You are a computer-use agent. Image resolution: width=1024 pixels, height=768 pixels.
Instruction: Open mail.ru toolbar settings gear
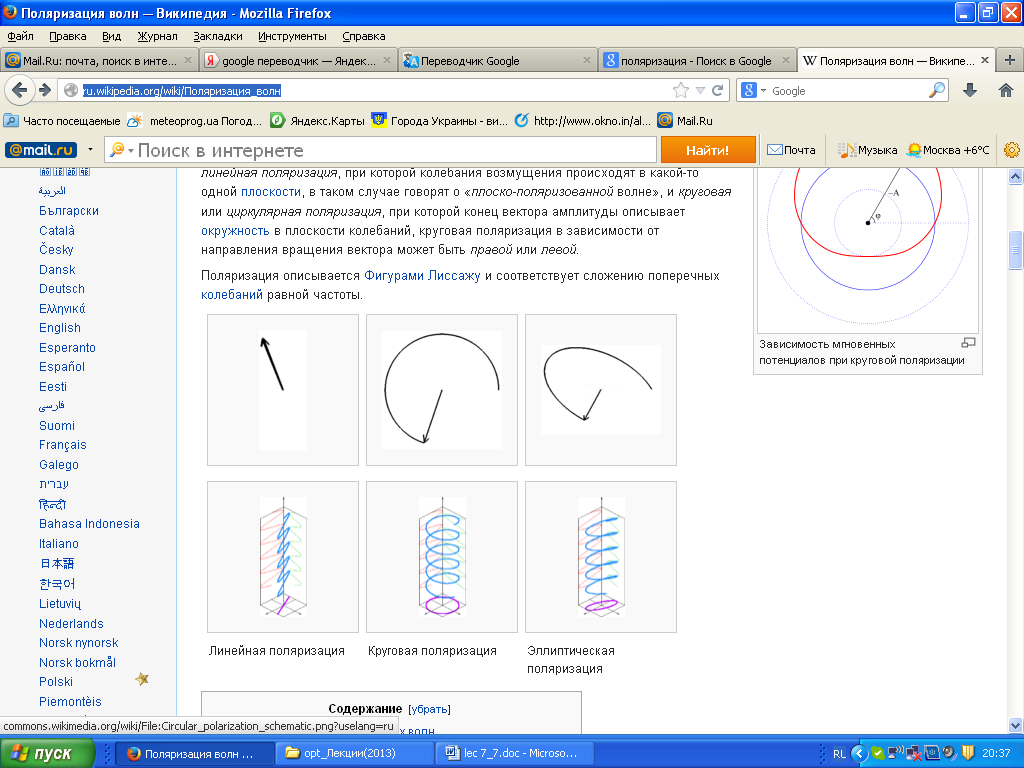tap(1012, 150)
